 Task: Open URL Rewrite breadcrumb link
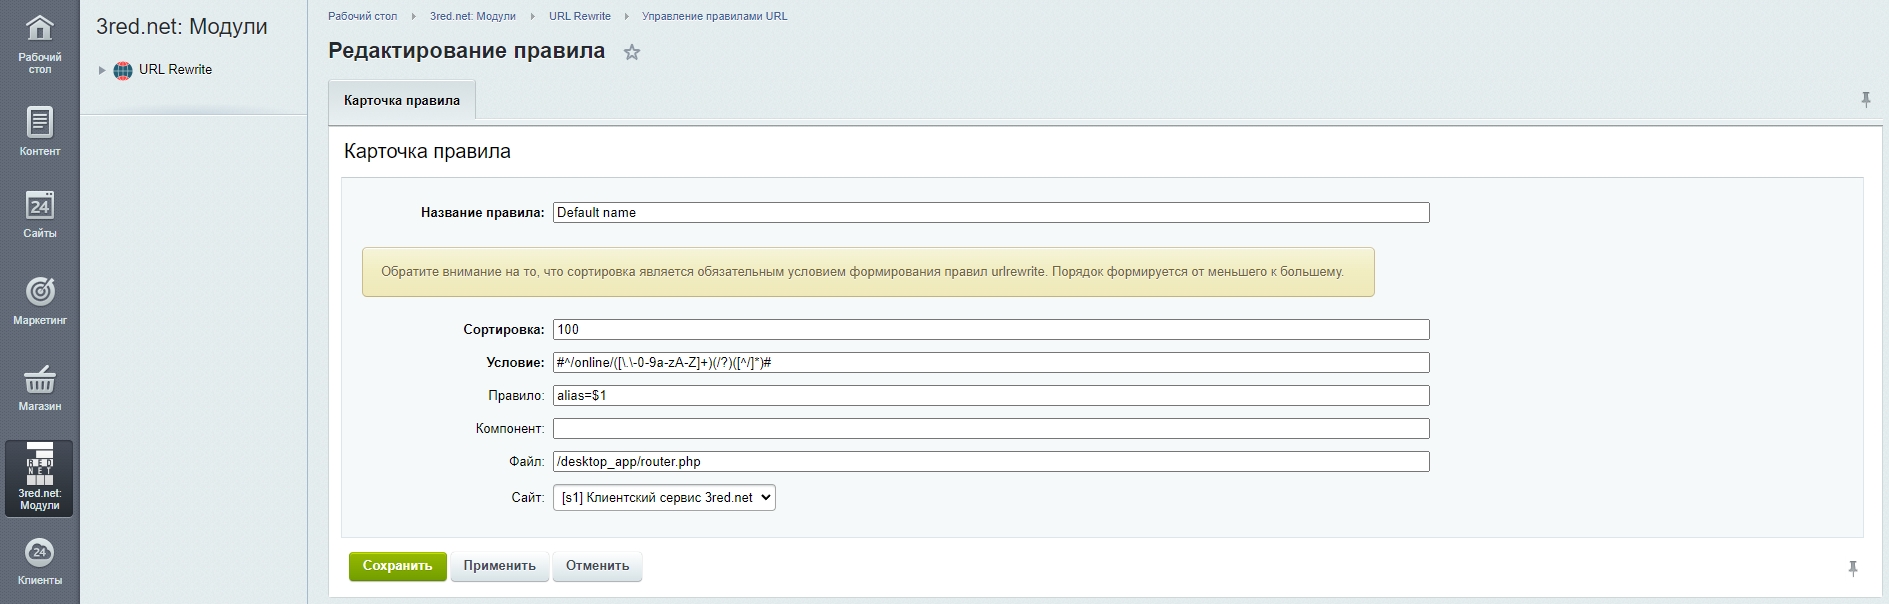pyautogui.click(x=579, y=16)
